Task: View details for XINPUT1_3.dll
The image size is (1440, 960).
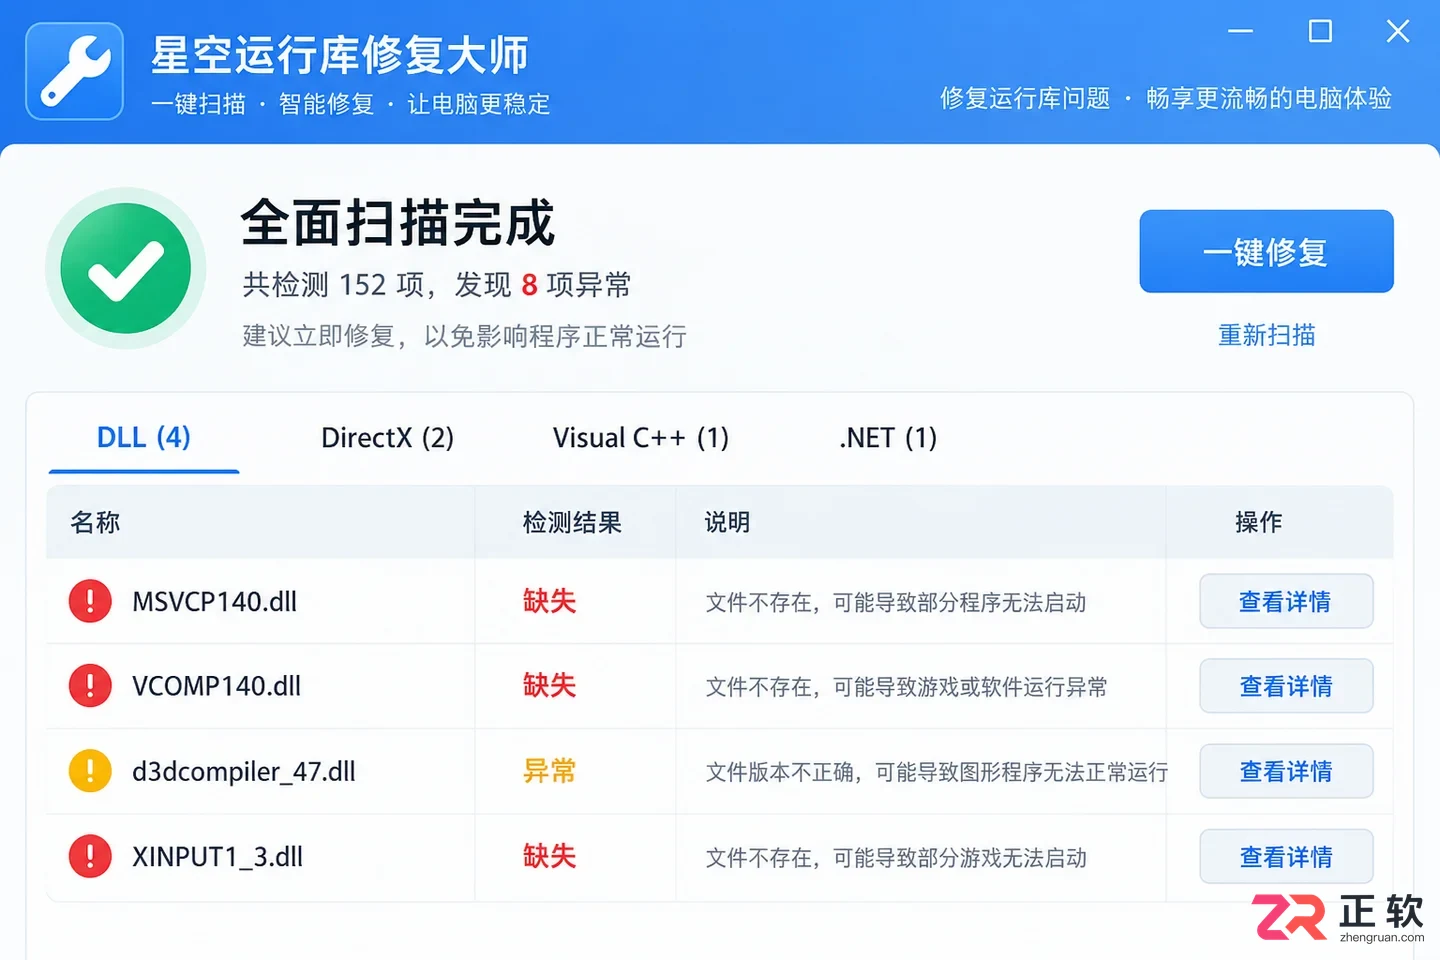Action: click(1286, 856)
